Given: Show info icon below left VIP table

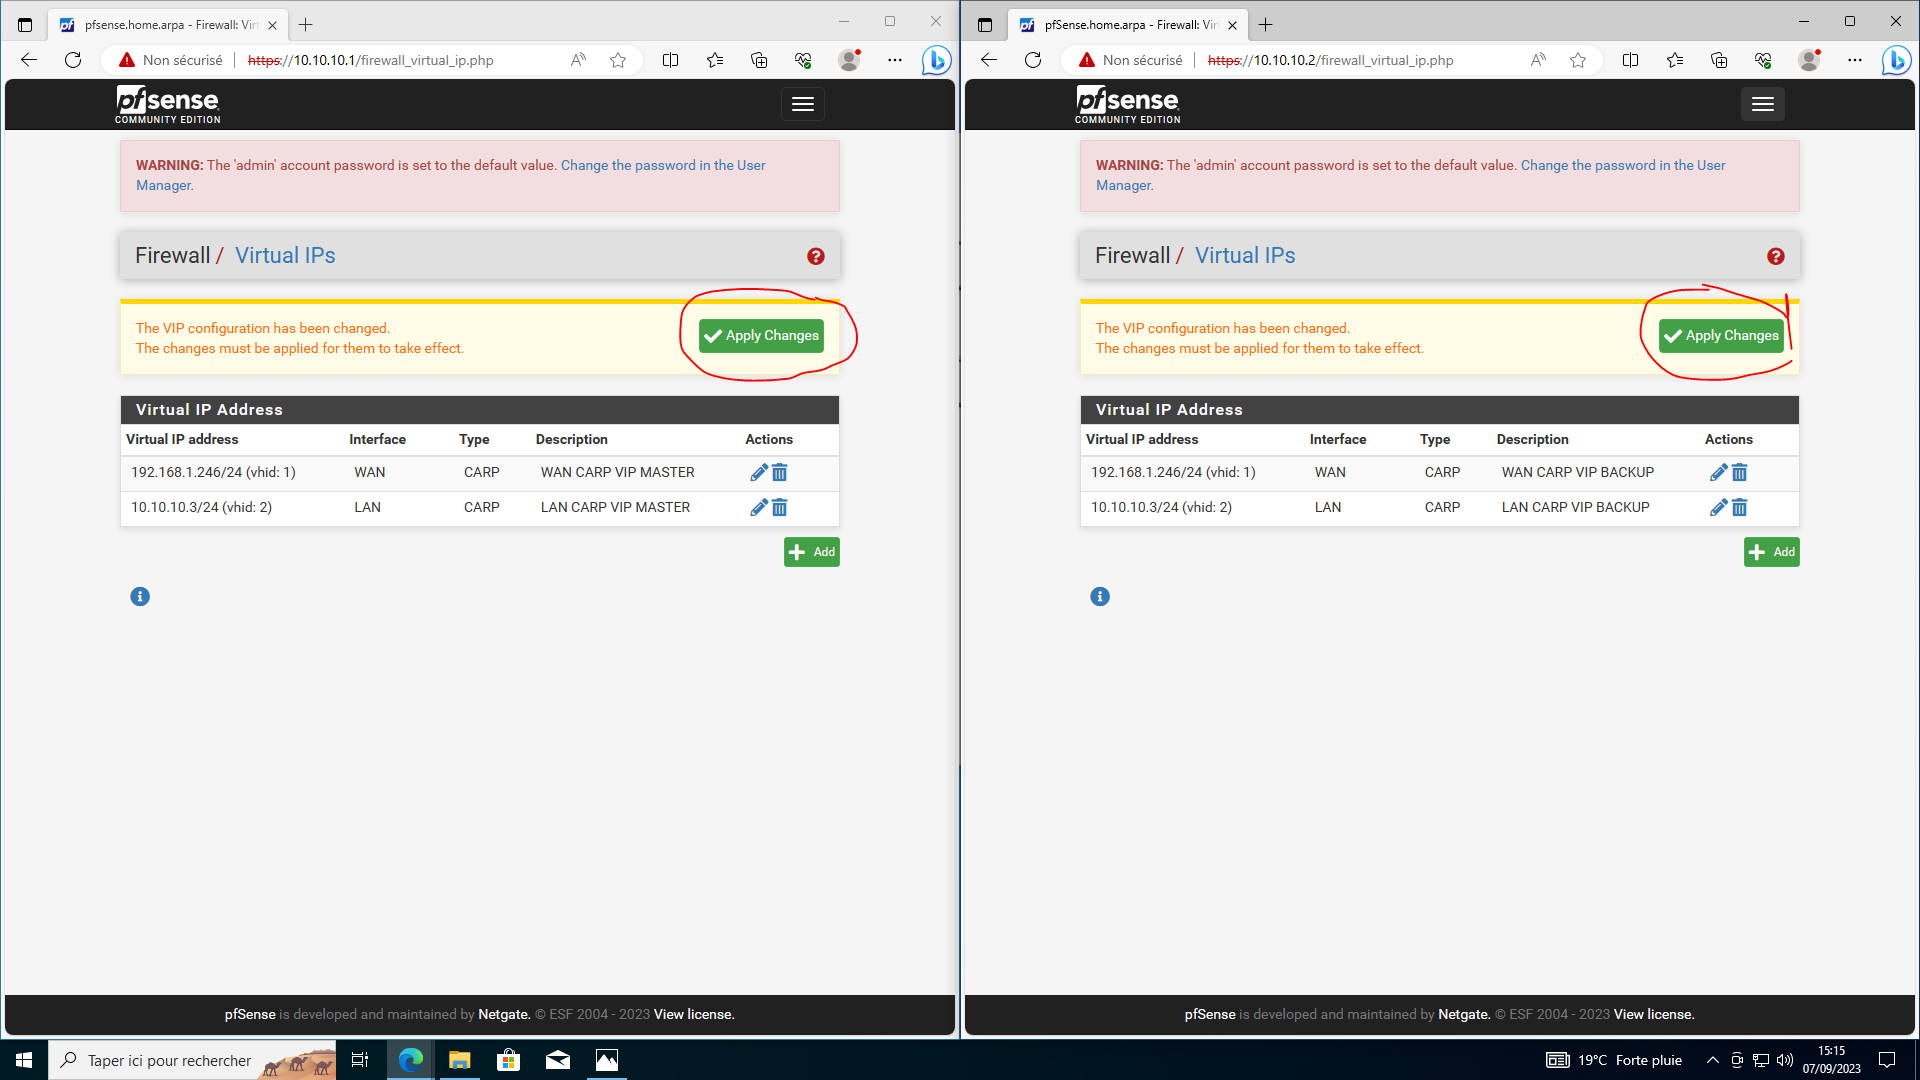Looking at the screenshot, I should coord(140,597).
